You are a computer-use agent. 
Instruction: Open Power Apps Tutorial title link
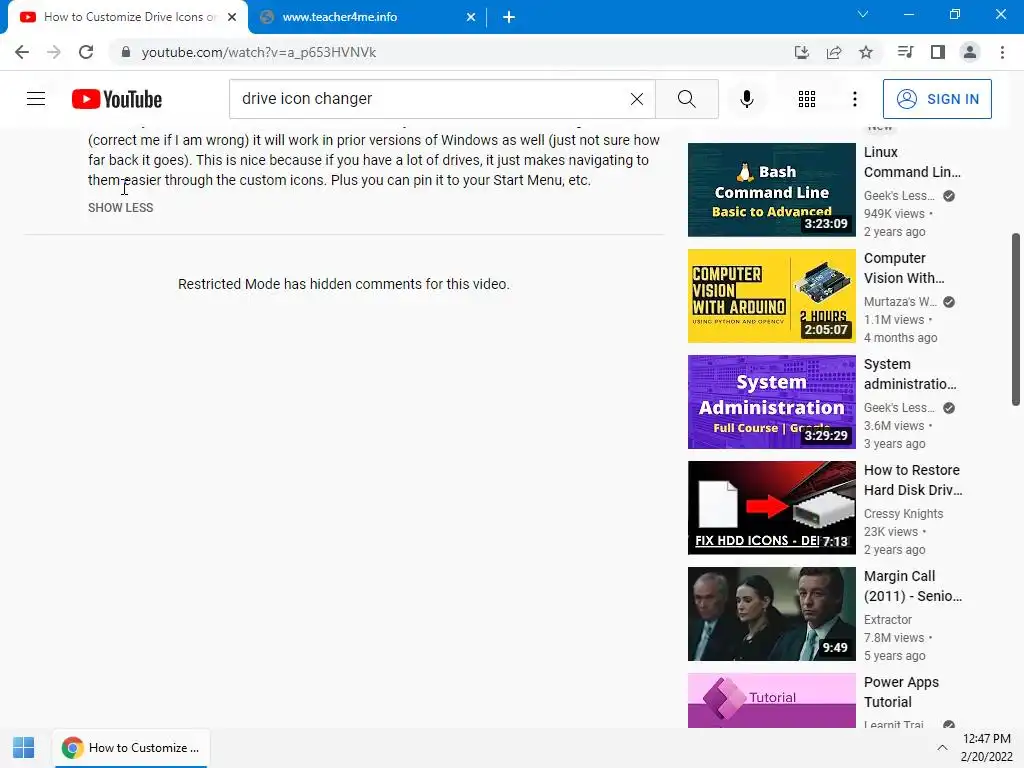click(901, 692)
